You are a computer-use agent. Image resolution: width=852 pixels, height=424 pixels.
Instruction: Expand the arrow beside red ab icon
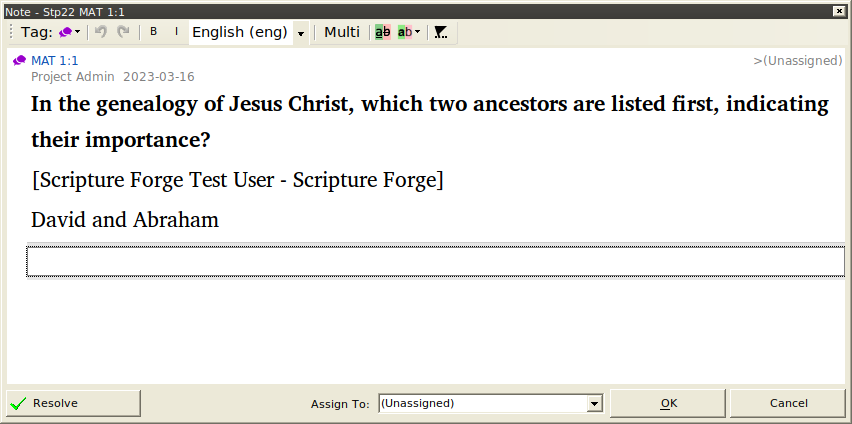(x=417, y=32)
